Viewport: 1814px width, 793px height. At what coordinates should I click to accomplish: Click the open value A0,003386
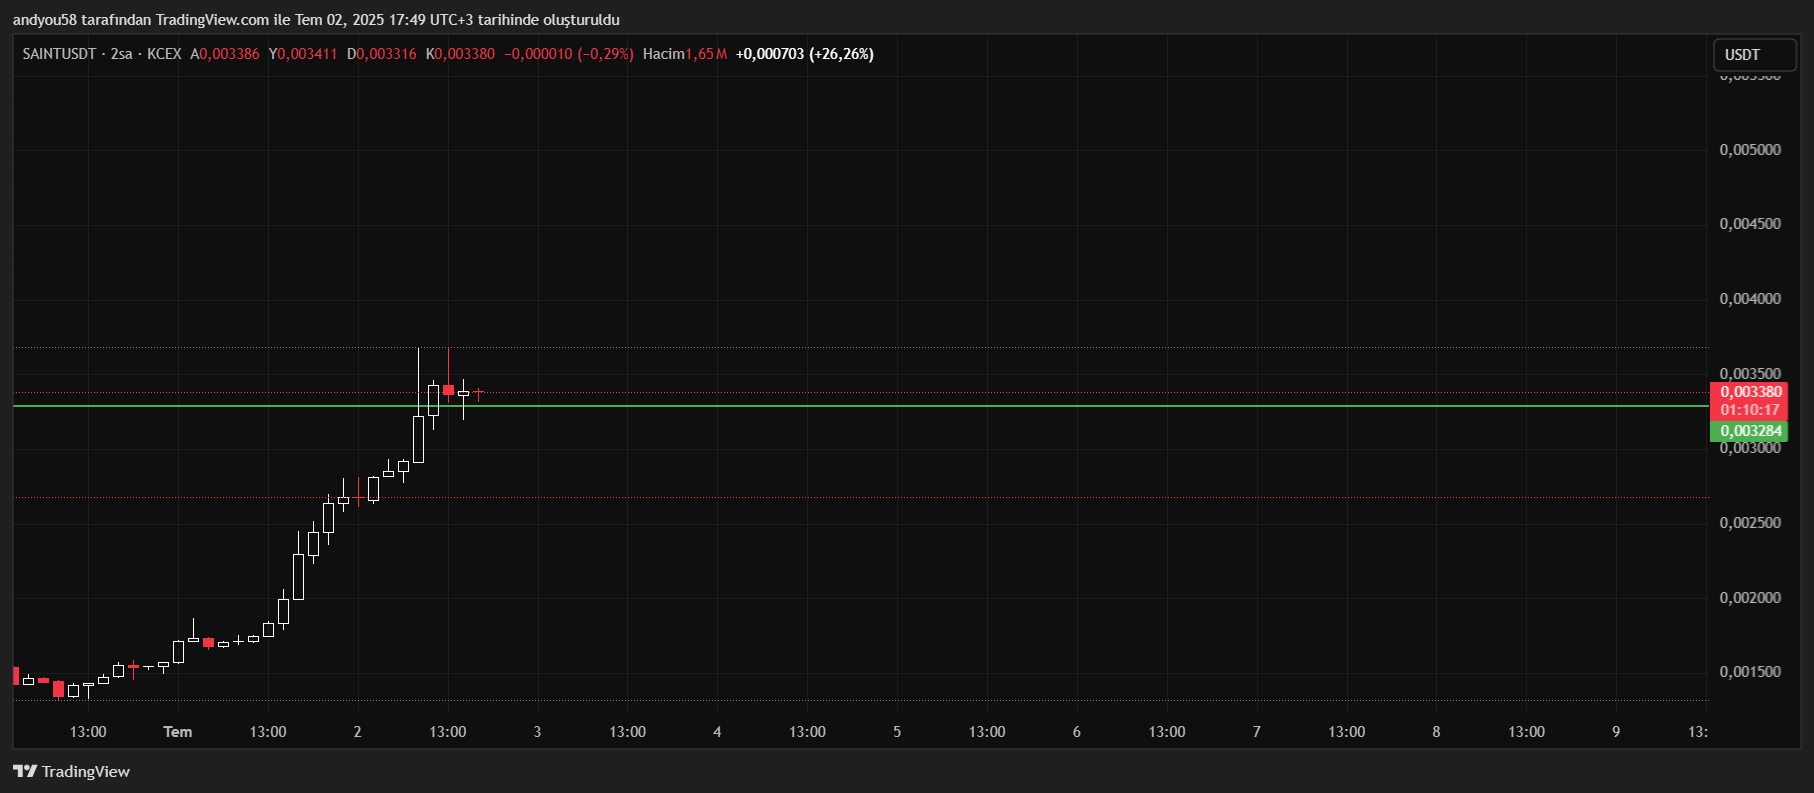(x=225, y=54)
